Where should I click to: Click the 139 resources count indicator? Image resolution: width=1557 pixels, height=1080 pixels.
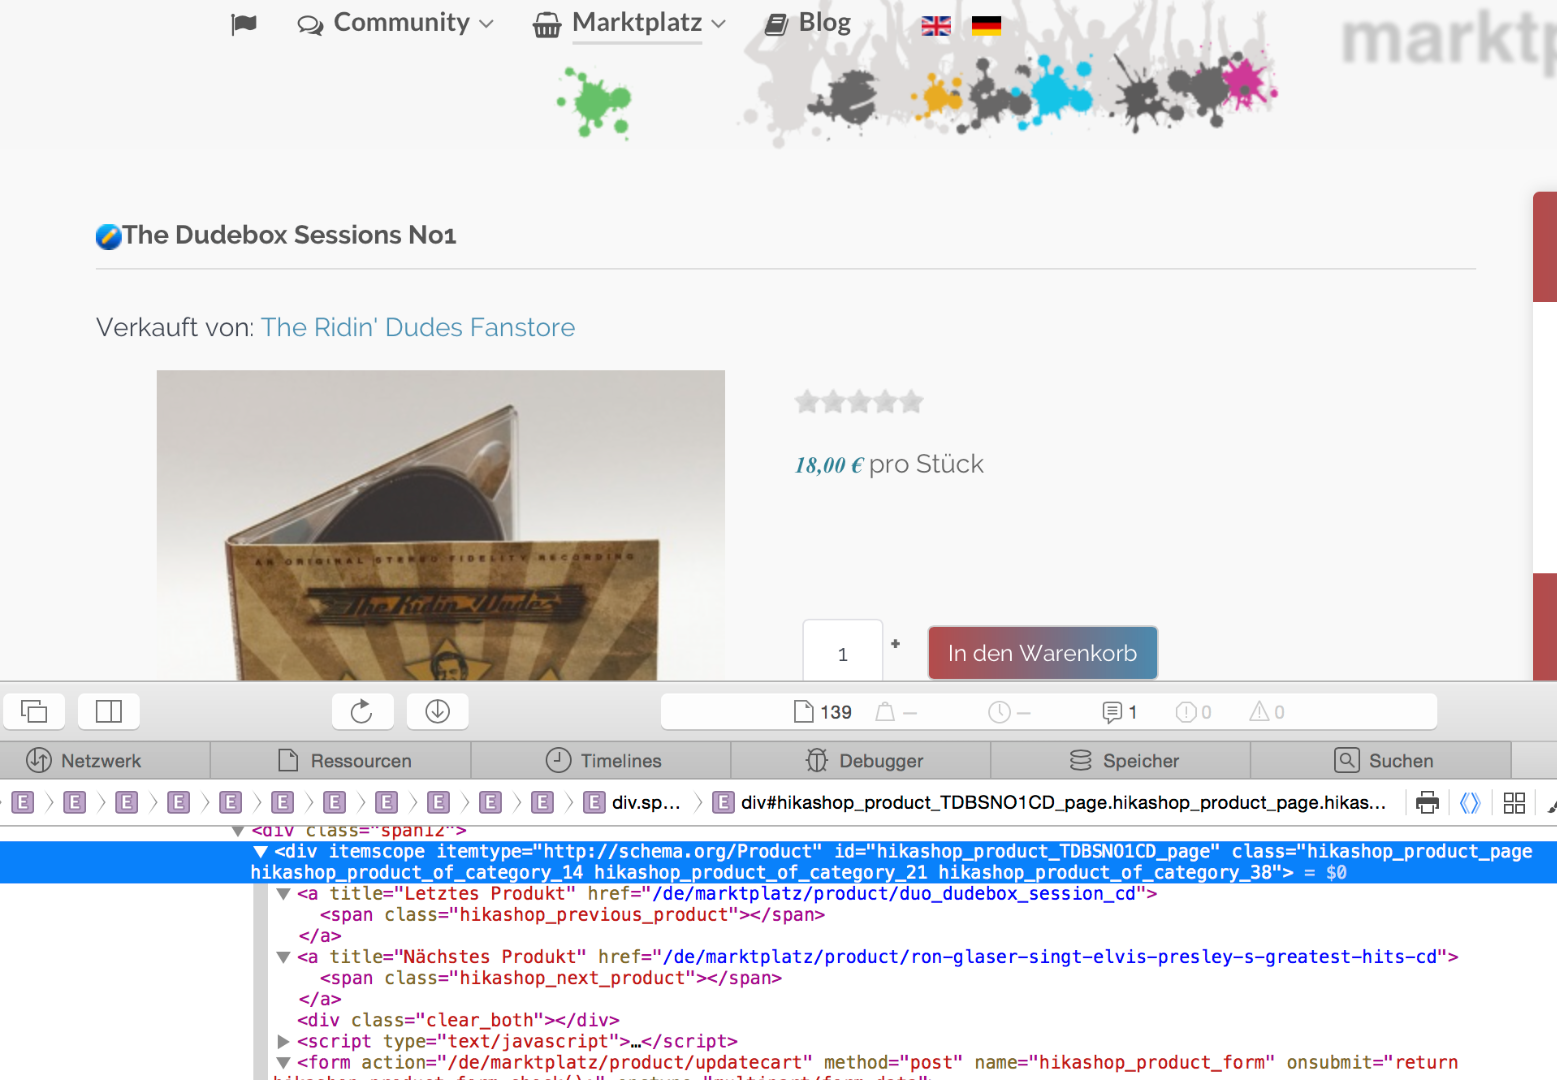click(823, 712)
